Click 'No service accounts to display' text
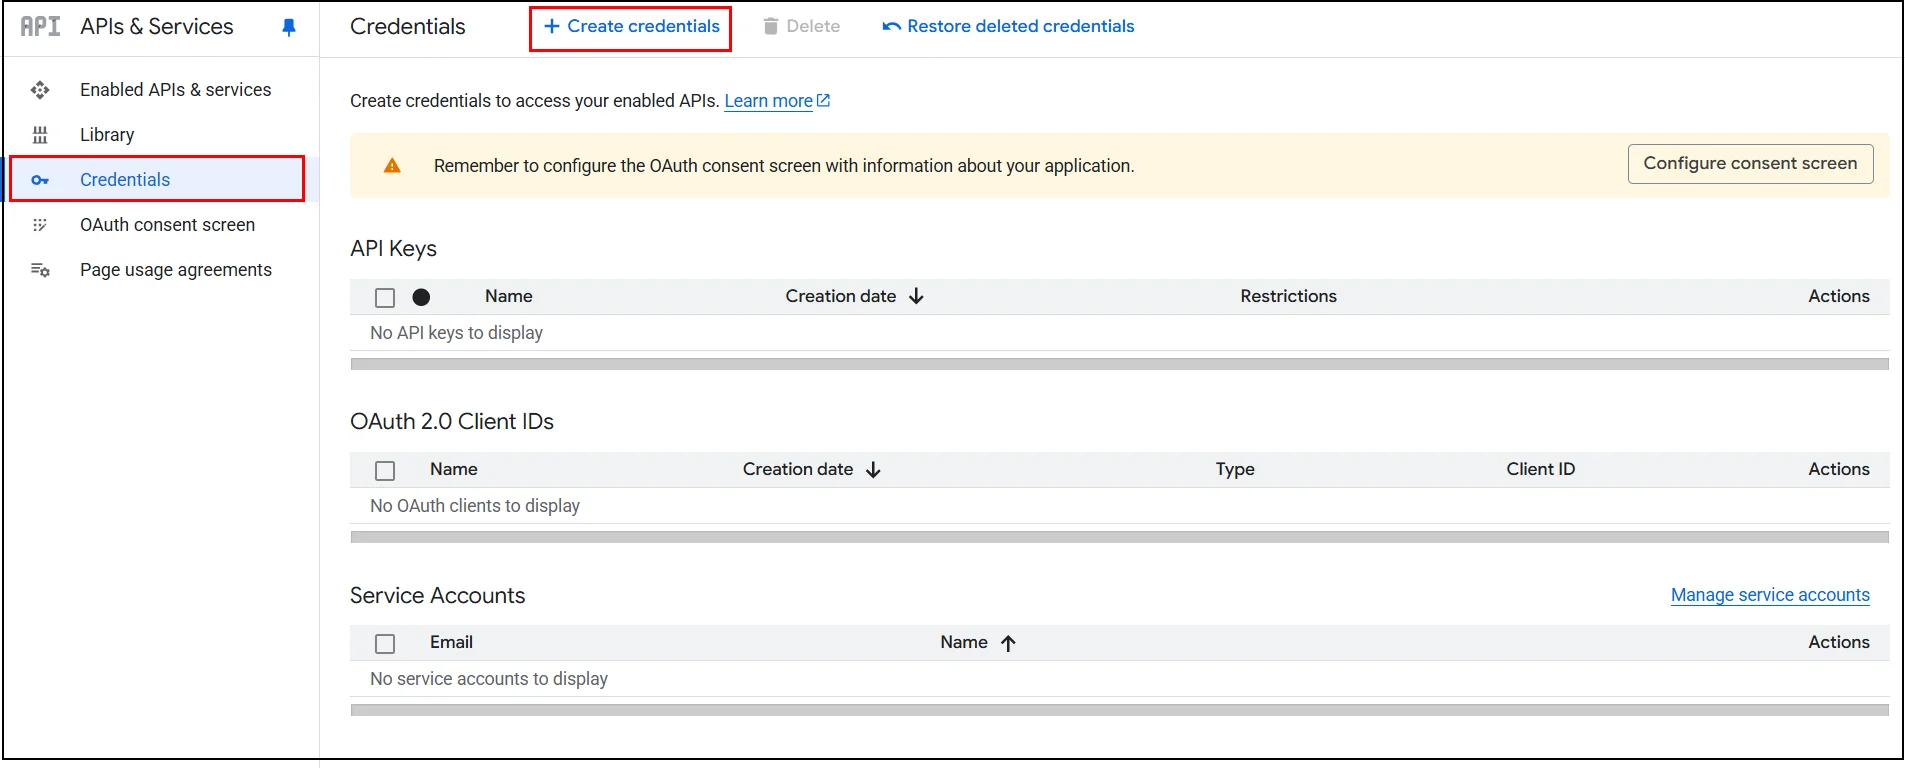Screen dimensions: 1905x768 click(489, 679)
